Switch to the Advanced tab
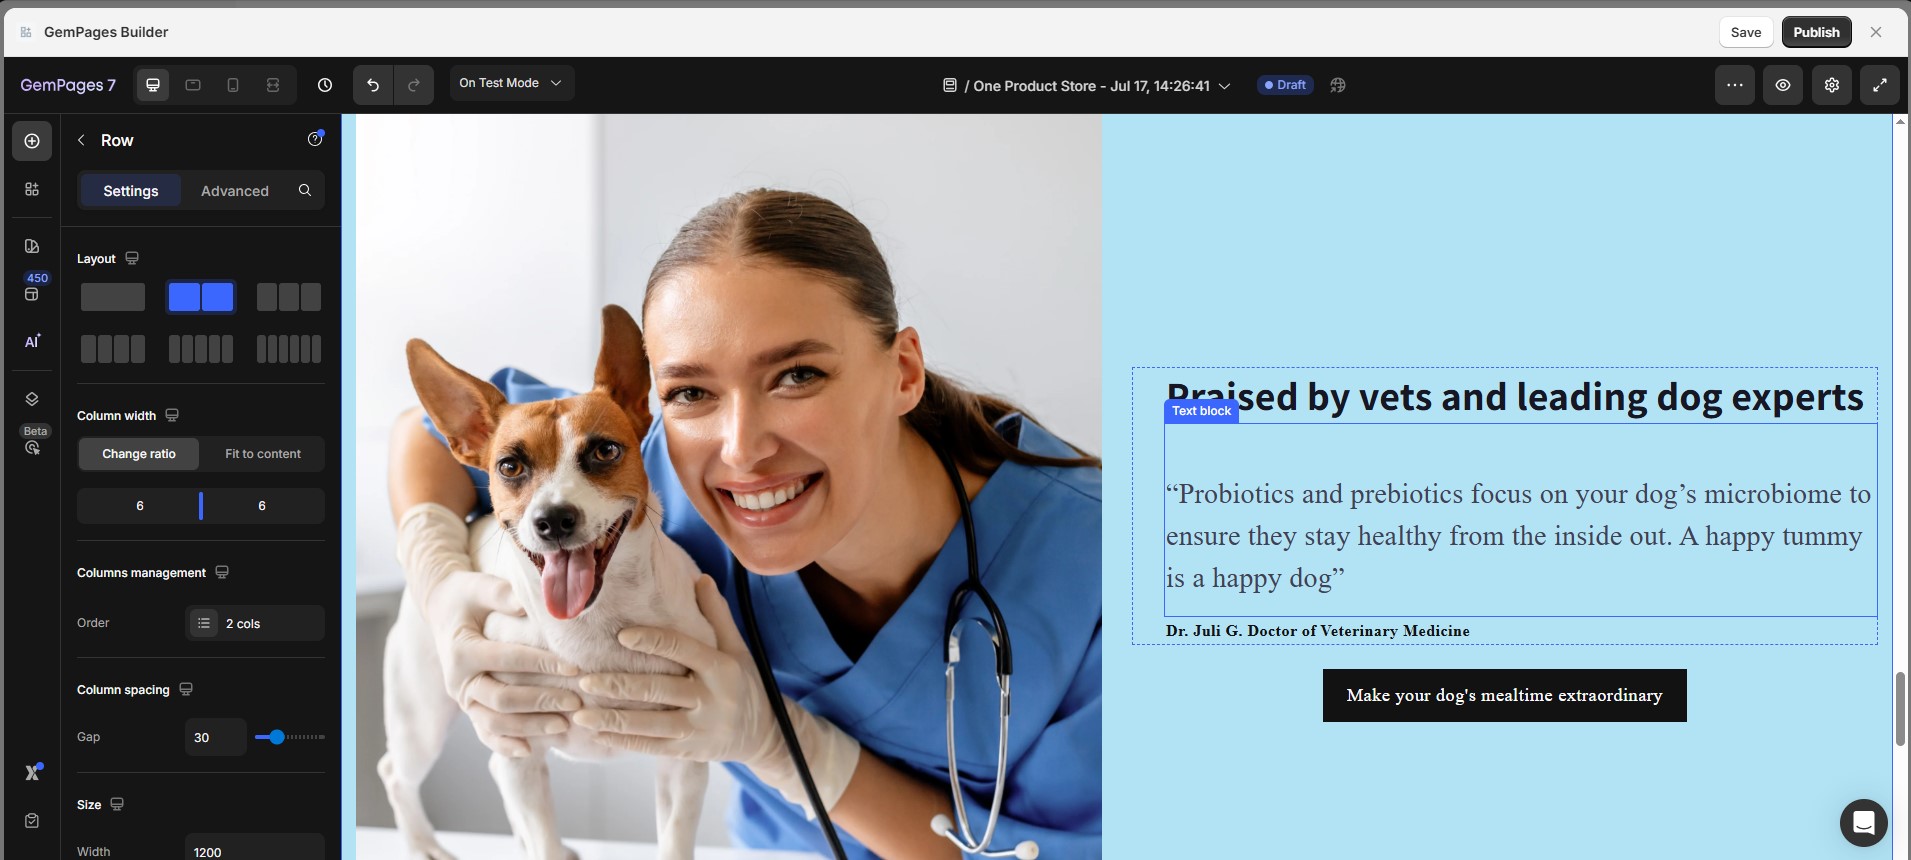1911x860 pixels. 235,191
